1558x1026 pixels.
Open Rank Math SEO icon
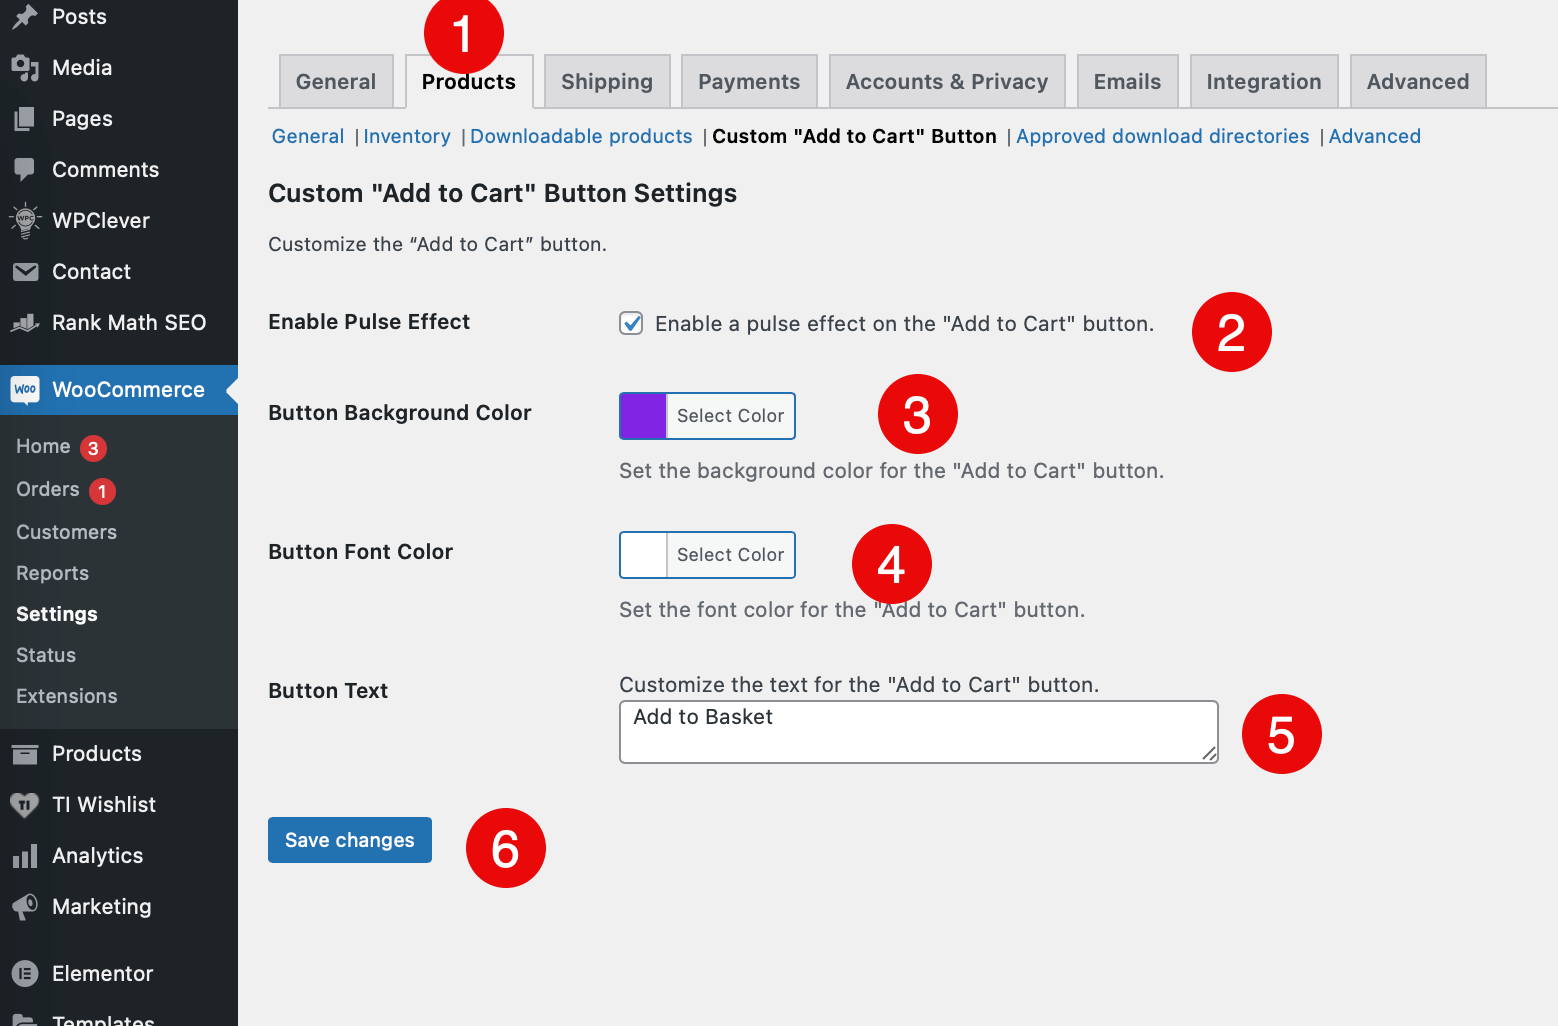(x=25, y=322)
